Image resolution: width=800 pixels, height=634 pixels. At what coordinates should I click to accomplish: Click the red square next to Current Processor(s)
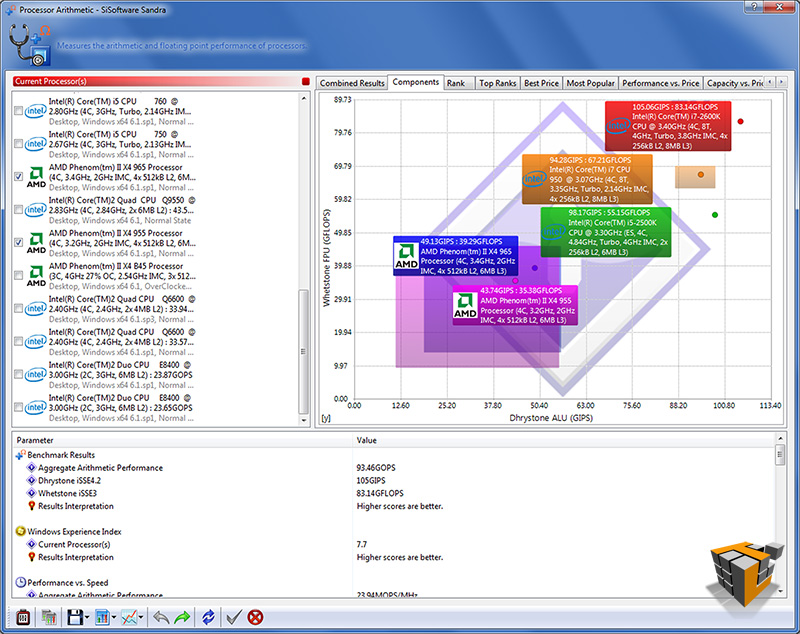(306, 82)
